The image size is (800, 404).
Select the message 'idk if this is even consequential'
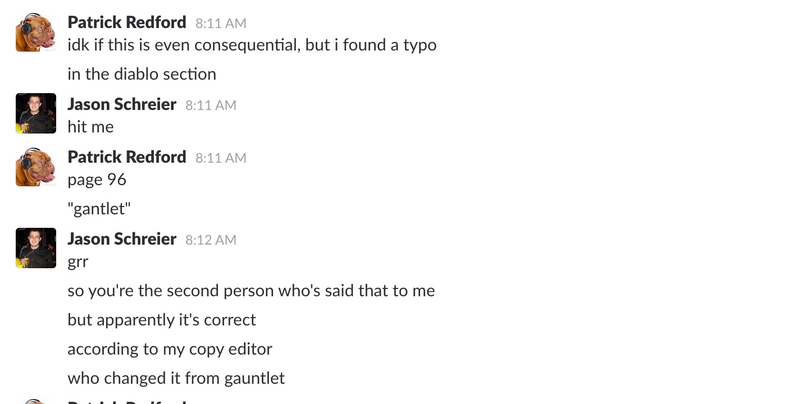(252, 45)
